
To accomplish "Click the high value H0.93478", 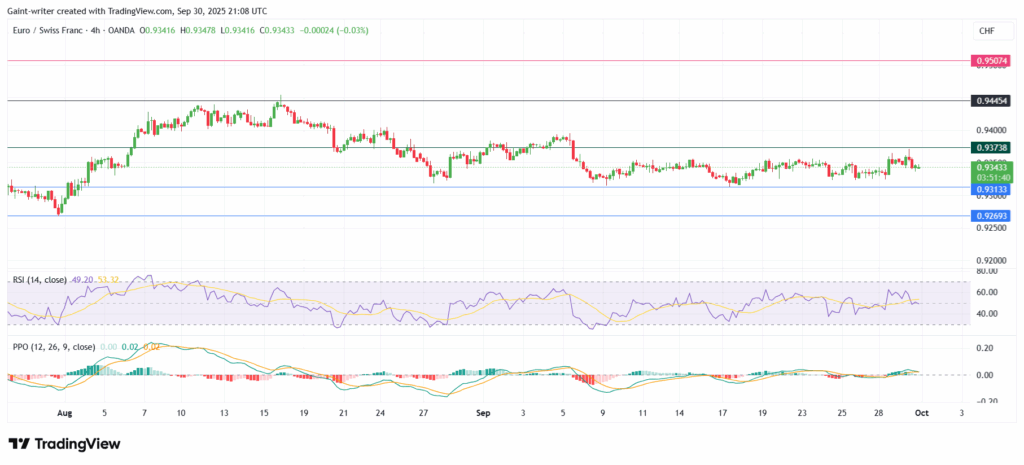I will pos(200,31).
